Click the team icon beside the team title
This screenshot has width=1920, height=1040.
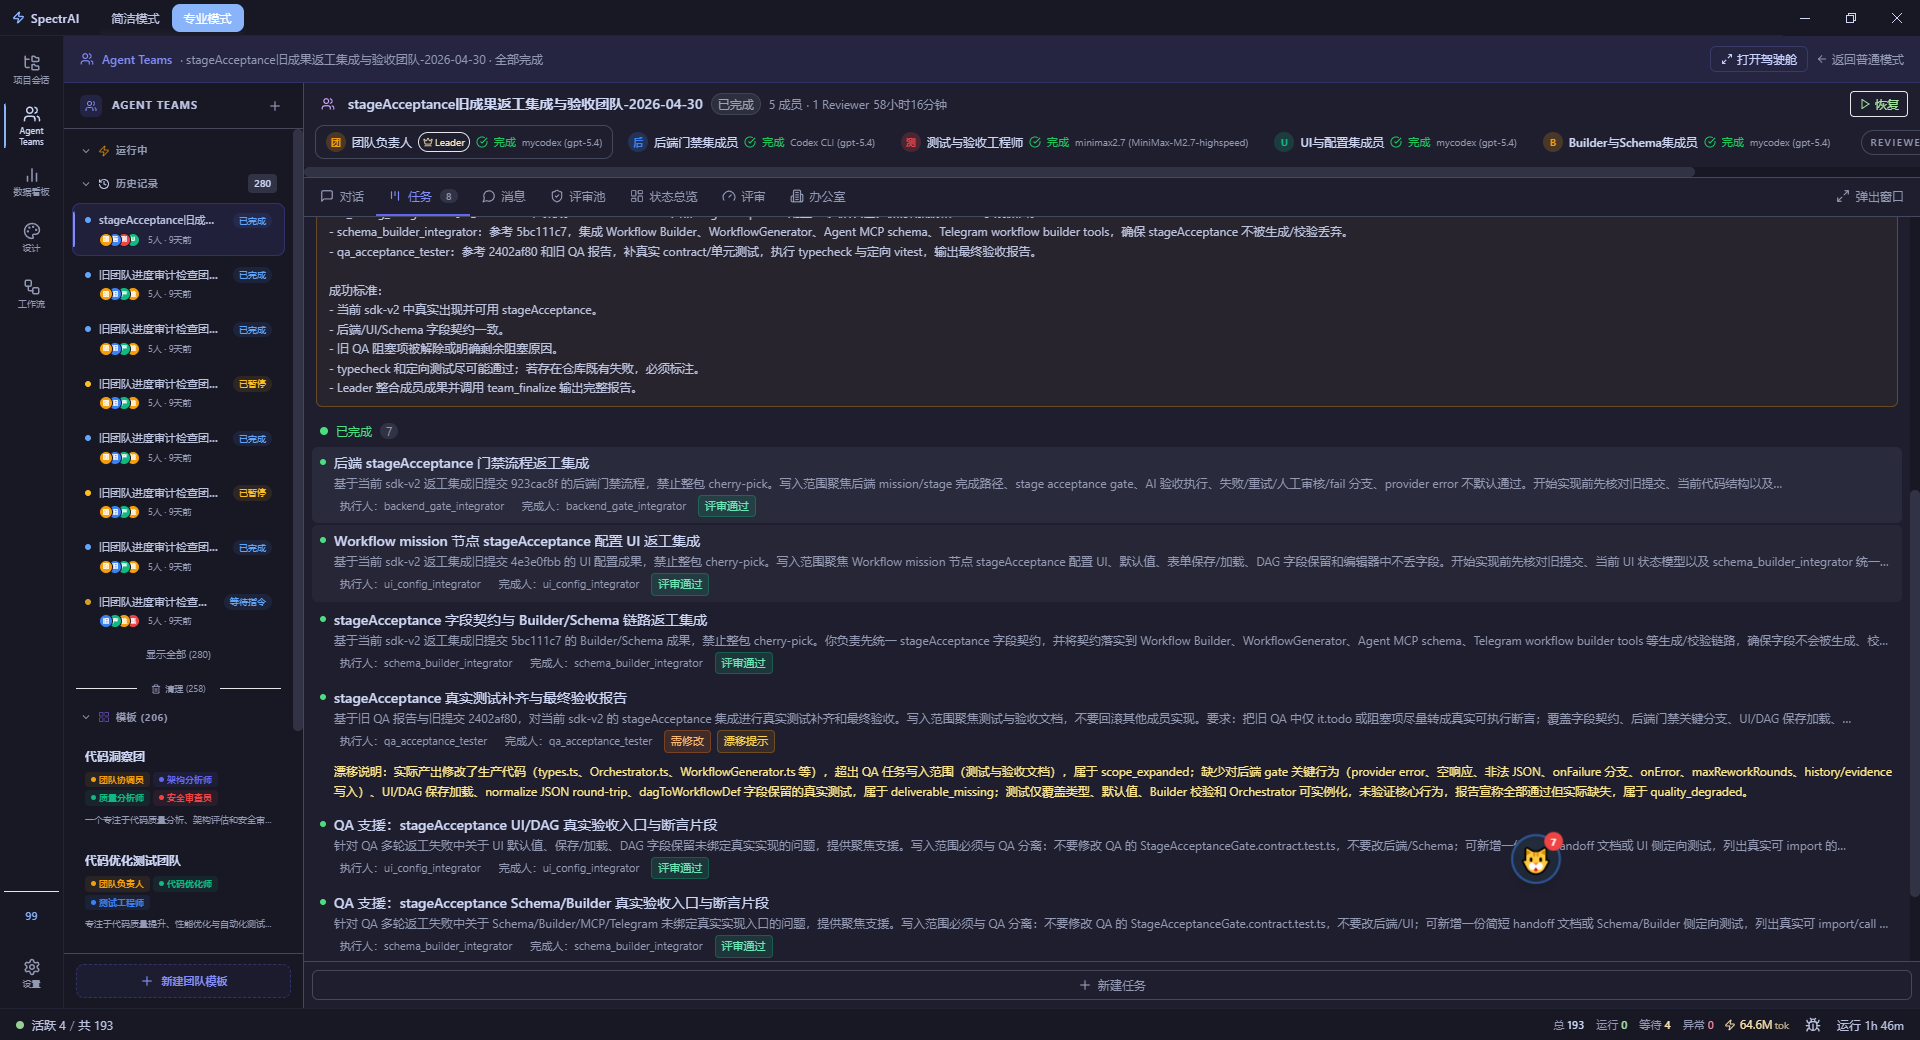tap(328, 104)
